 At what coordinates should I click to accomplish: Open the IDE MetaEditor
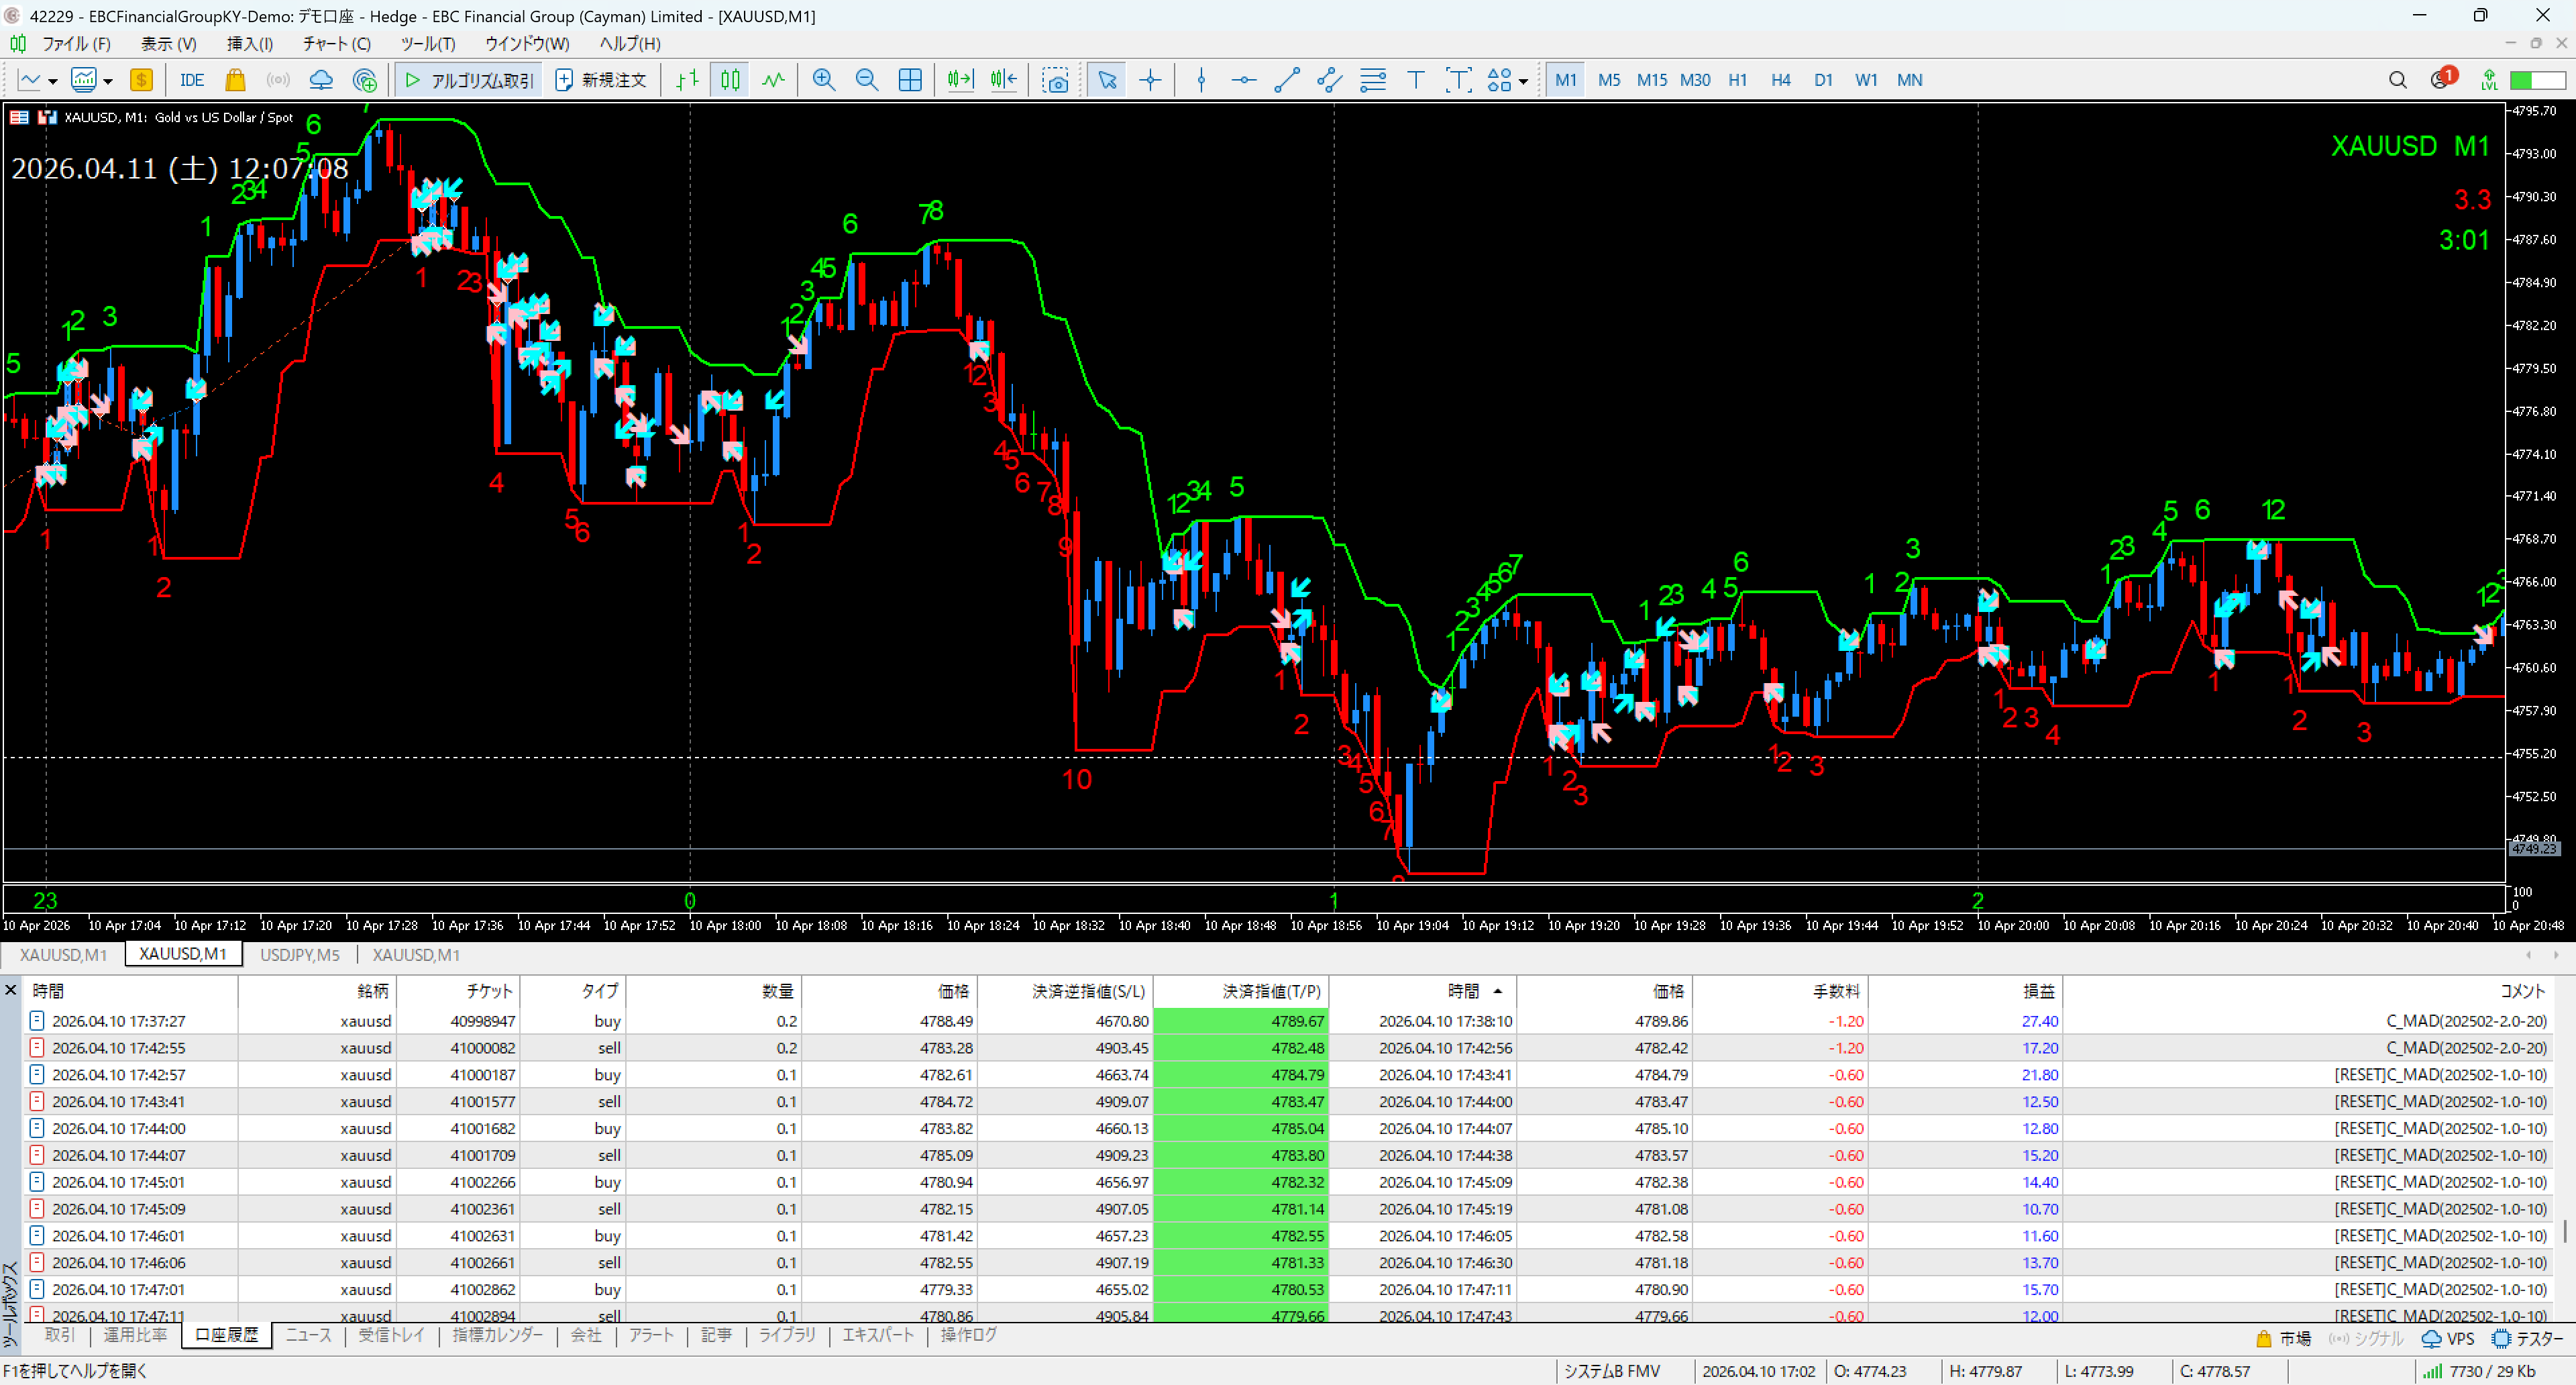pyautogui.click(x=191, y=80)
